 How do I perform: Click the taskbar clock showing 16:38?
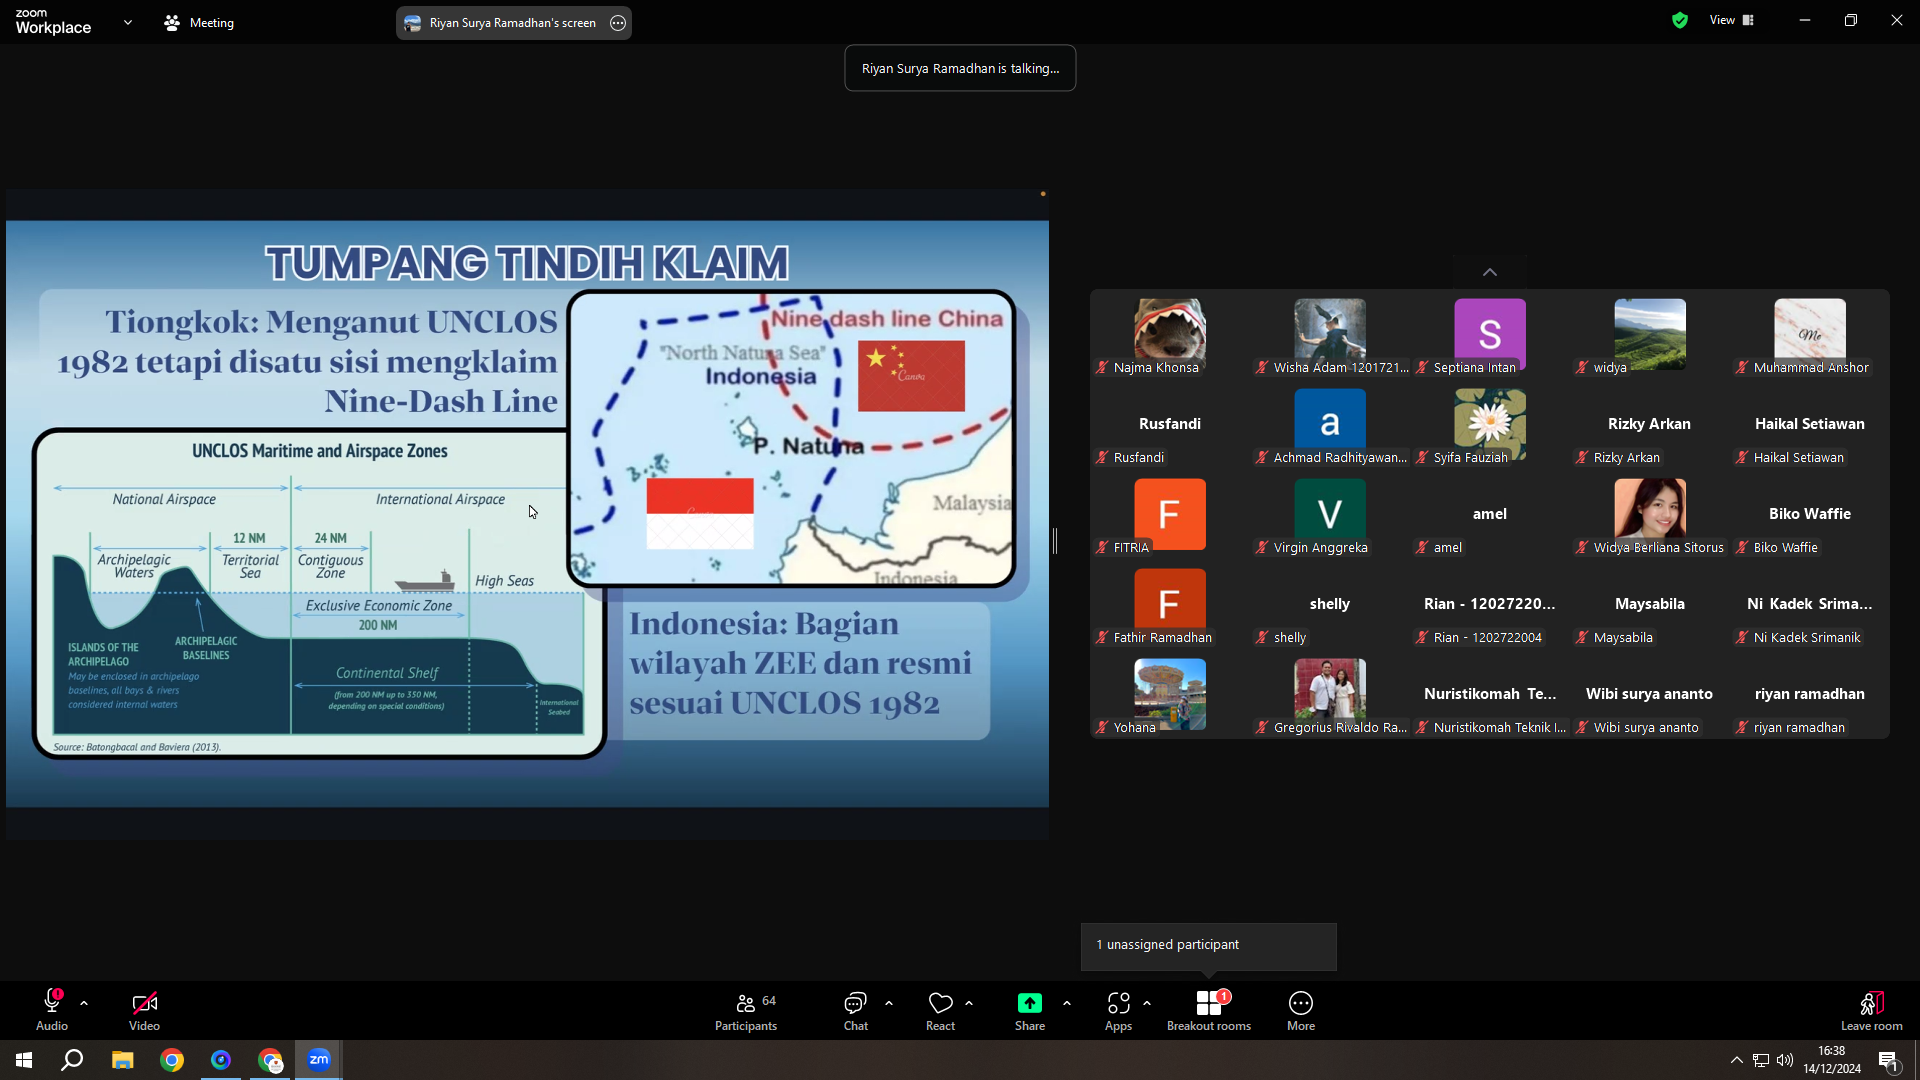coord(1832,1060)
